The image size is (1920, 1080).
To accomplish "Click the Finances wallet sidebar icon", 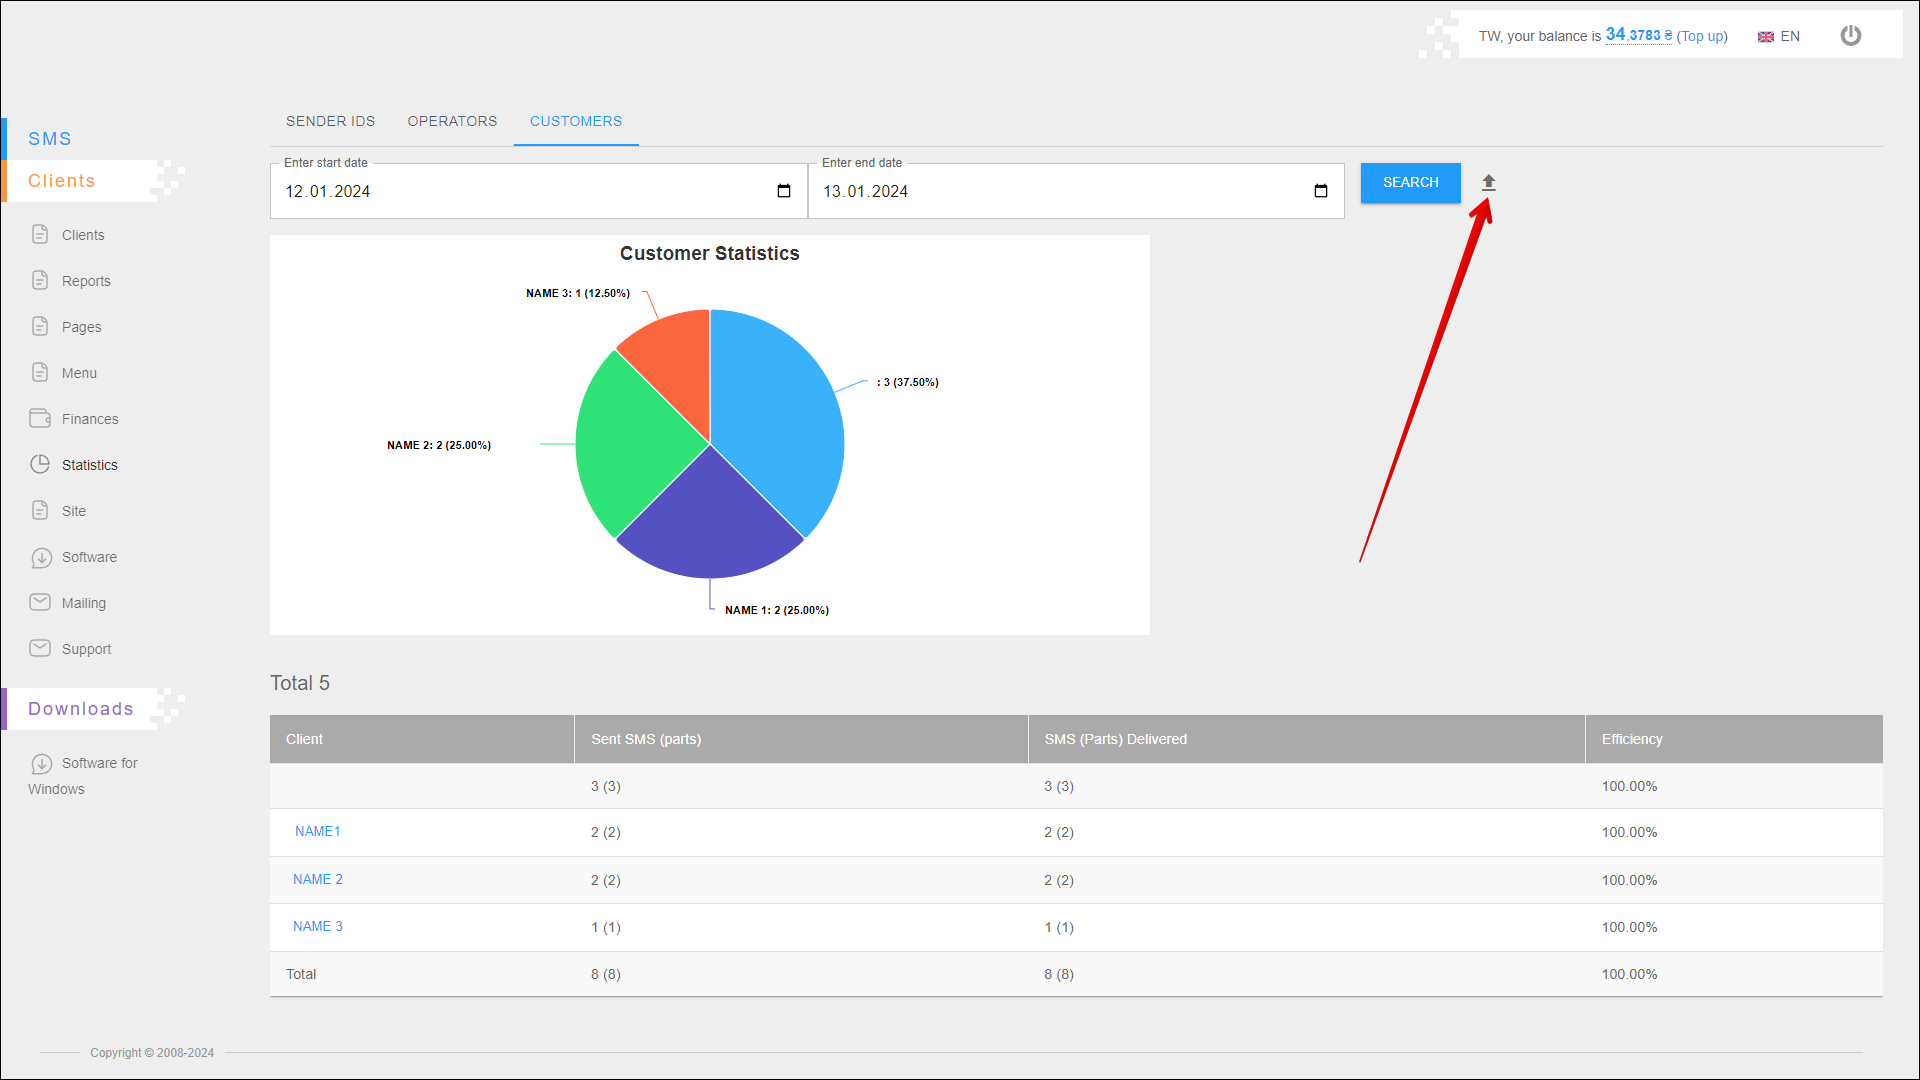I will [x=40, y=418].
